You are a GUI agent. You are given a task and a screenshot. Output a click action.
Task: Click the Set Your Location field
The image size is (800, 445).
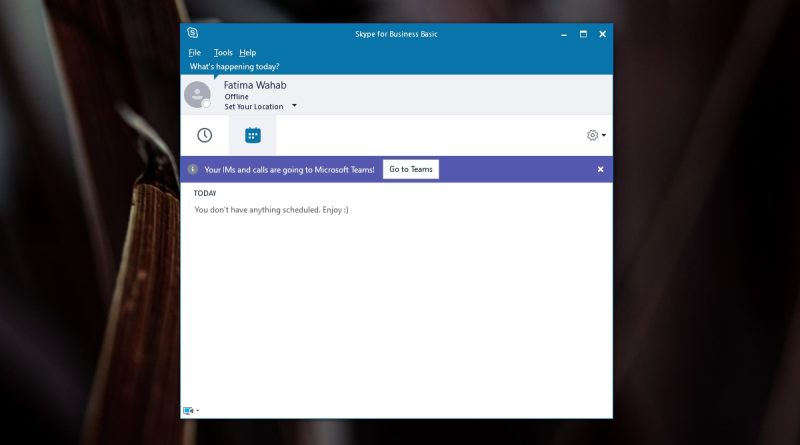pyautogui.click(x=254, y=107)
